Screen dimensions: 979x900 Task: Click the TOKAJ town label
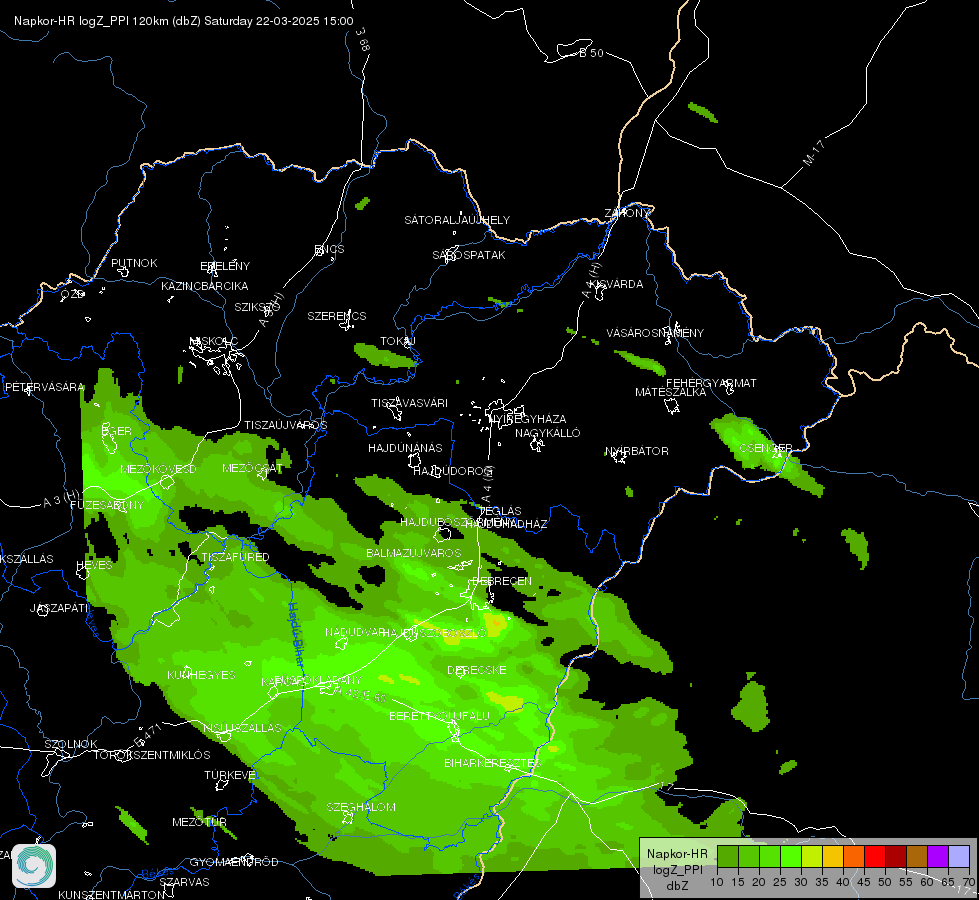click(x=398, y=342)
